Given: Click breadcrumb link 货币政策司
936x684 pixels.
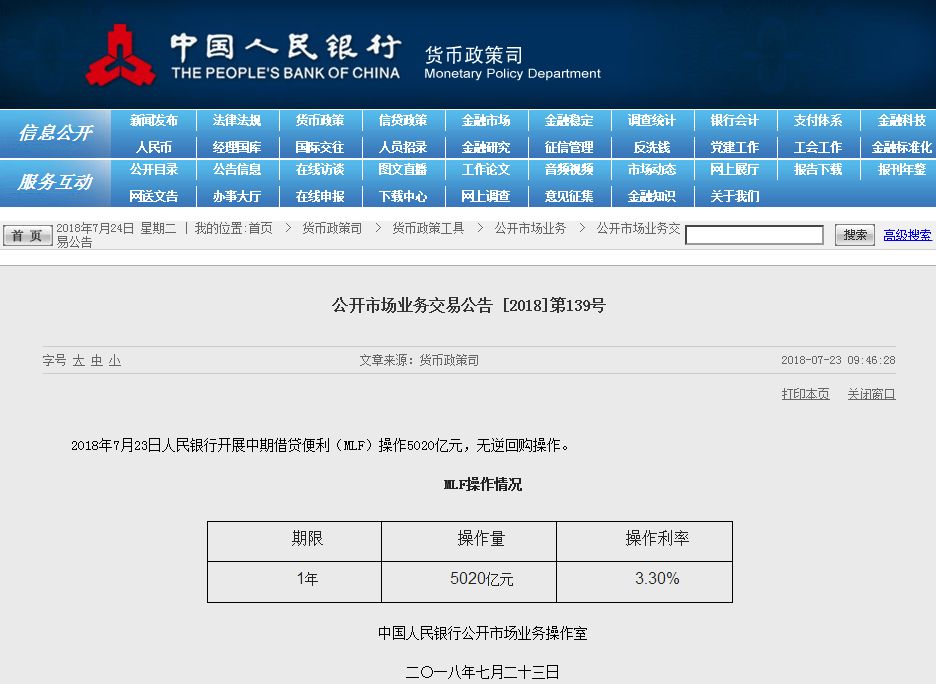Looking at the screenshot, I should 332,228.
